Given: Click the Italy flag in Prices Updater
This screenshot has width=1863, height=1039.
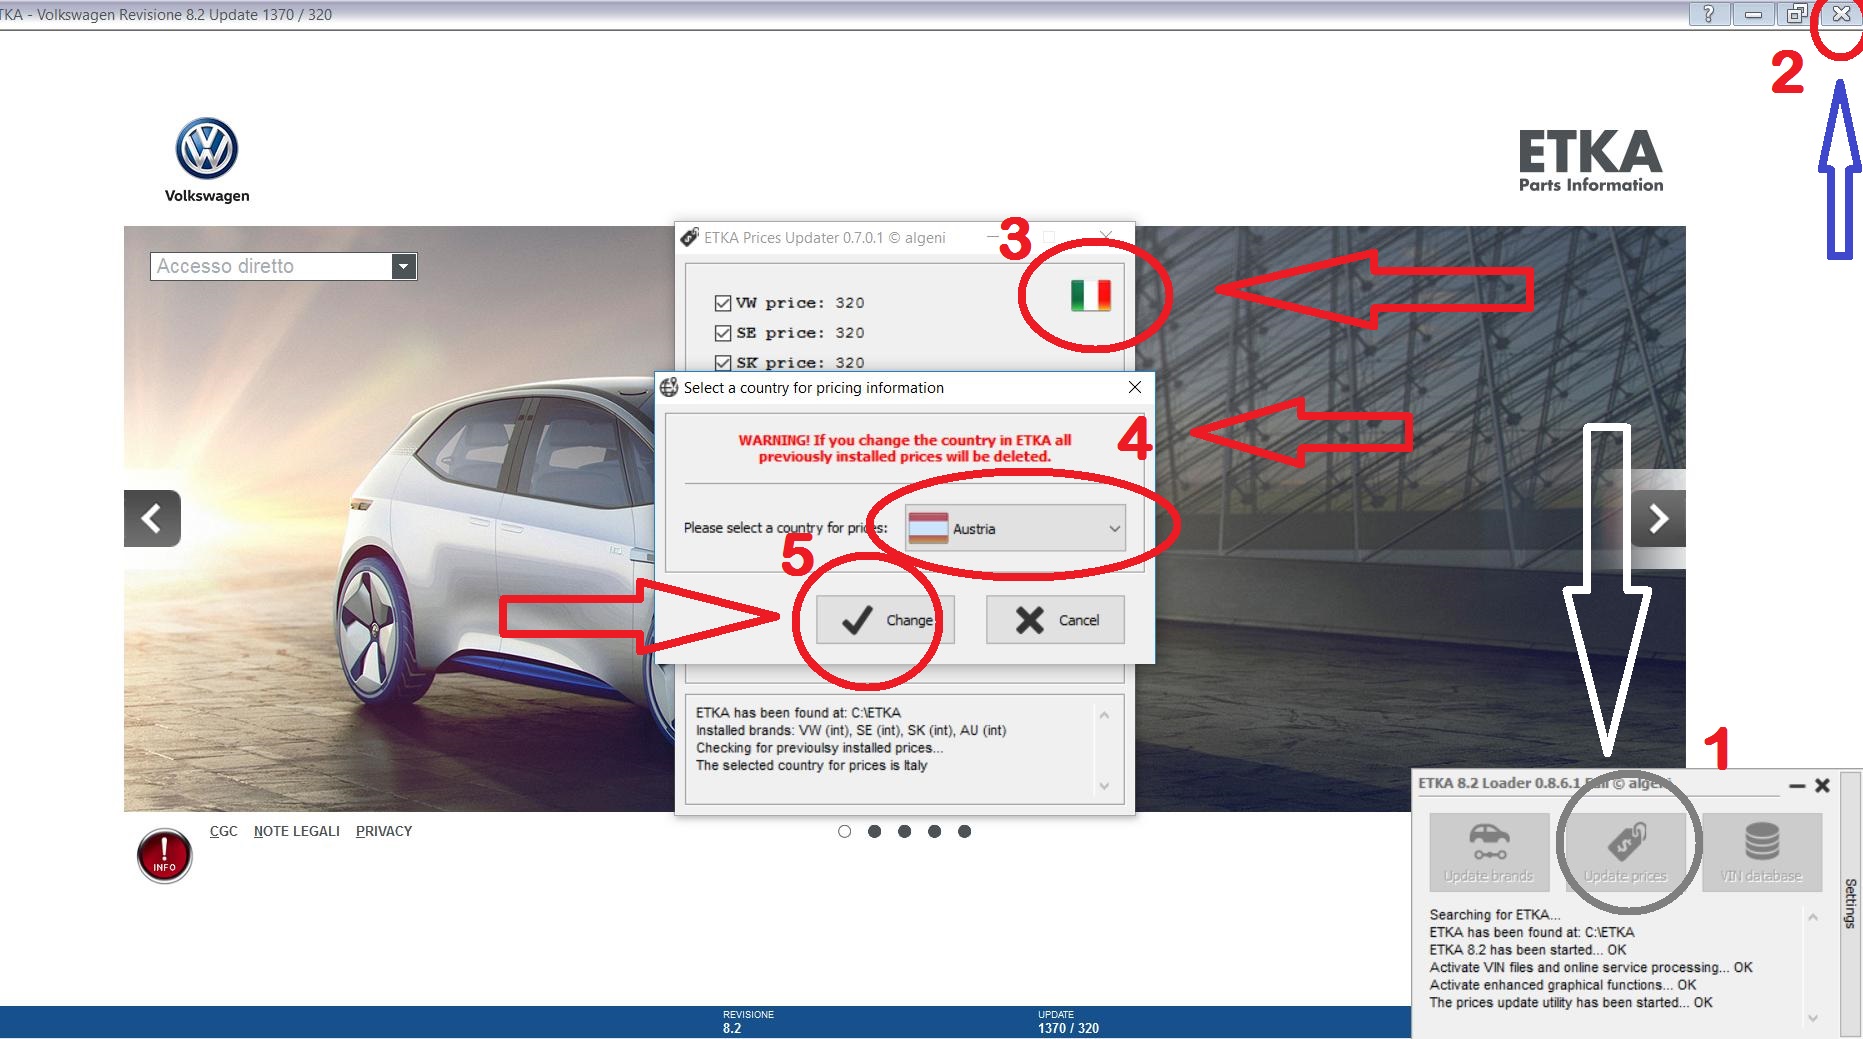Looking at the screenshot, I should [x=1091, y=295].
